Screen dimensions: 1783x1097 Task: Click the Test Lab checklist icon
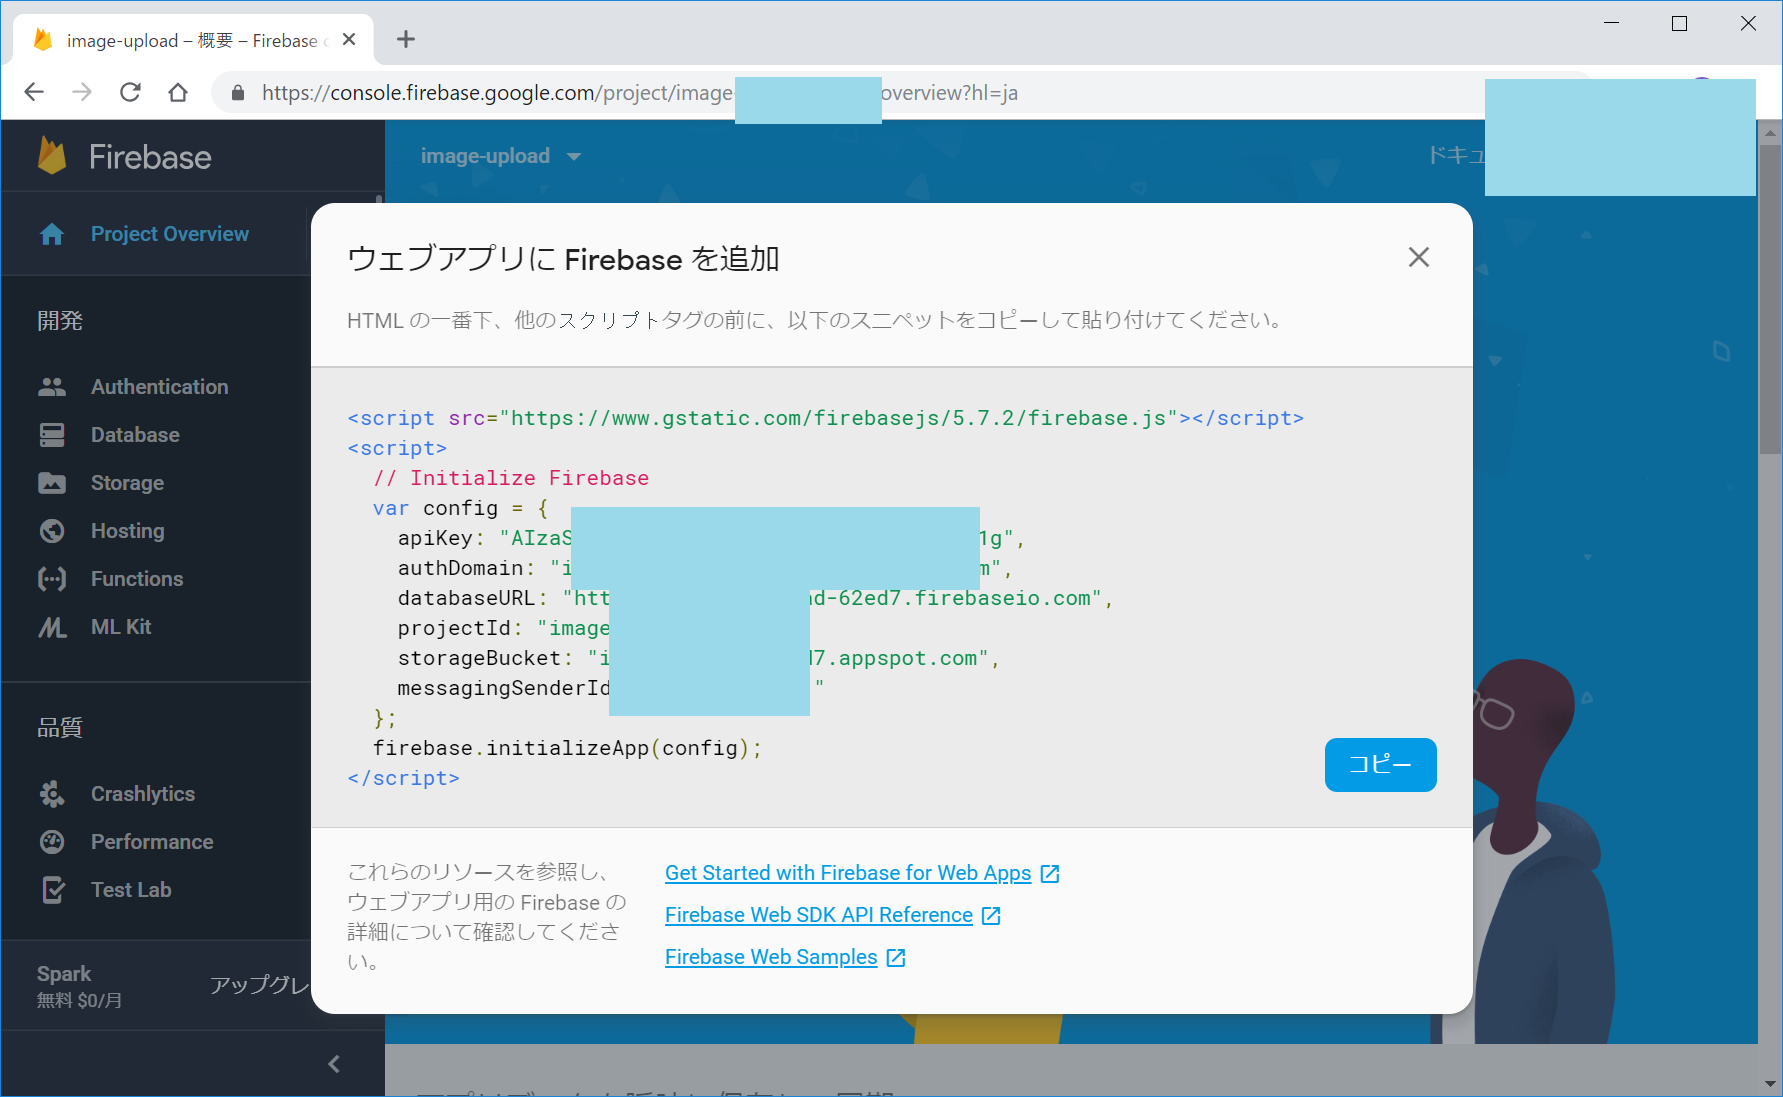click(x=52, y=890)
